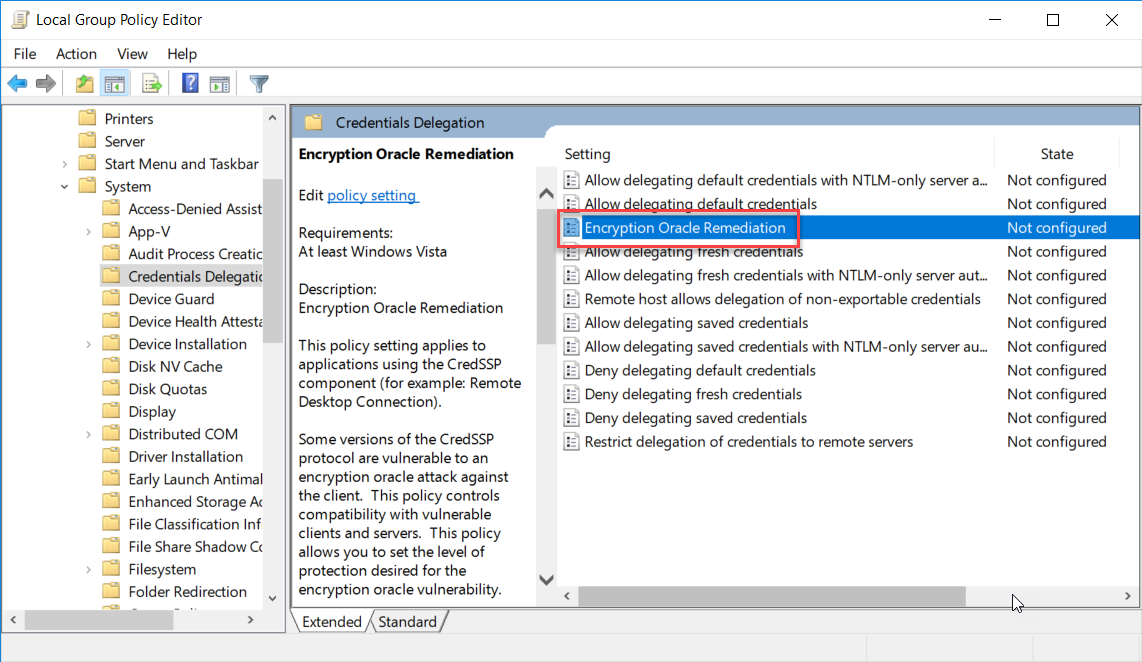Collapse the System tree node
Viewport: 1142px width, 662px height.
[65, 187]
